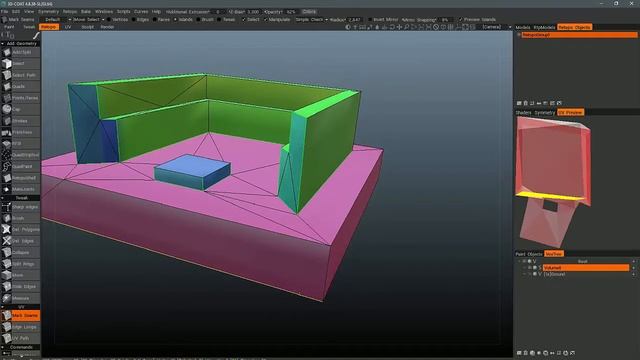The width and height of the screenshot is (640, 360).
Task: Activate the UV Path tool
Action: click(x=20, y=338)
